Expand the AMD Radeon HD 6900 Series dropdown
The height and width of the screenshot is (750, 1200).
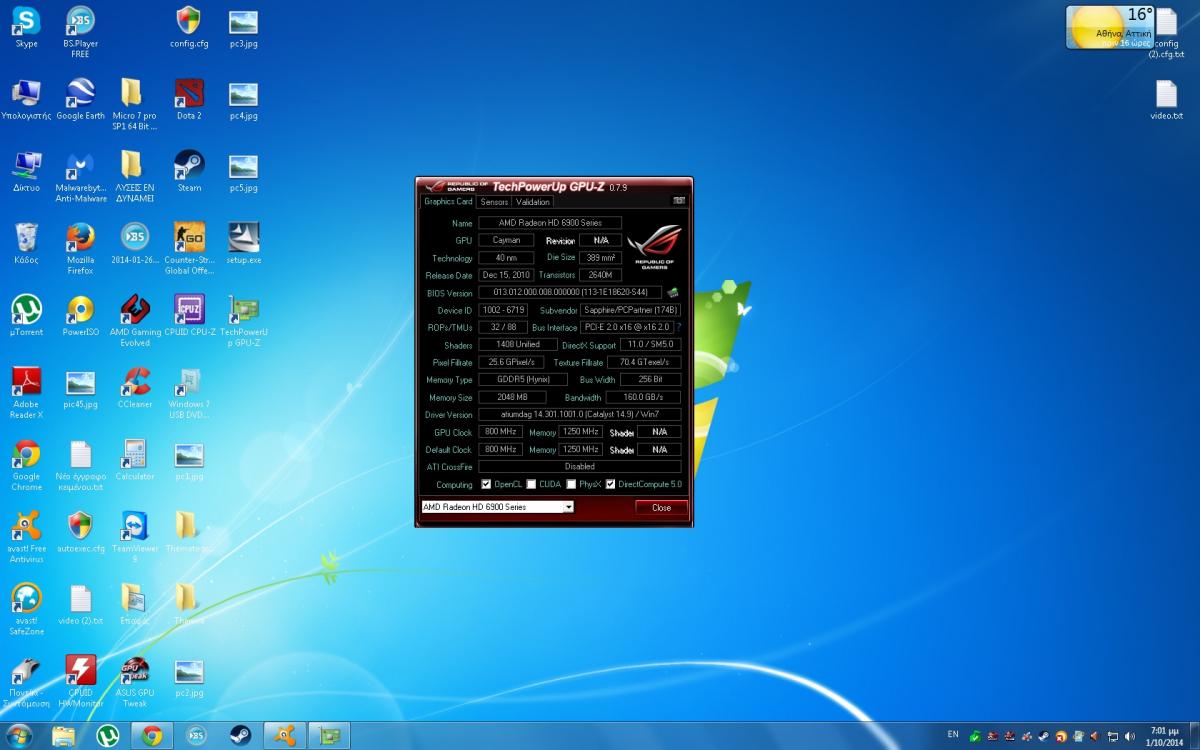pos(569,507)
